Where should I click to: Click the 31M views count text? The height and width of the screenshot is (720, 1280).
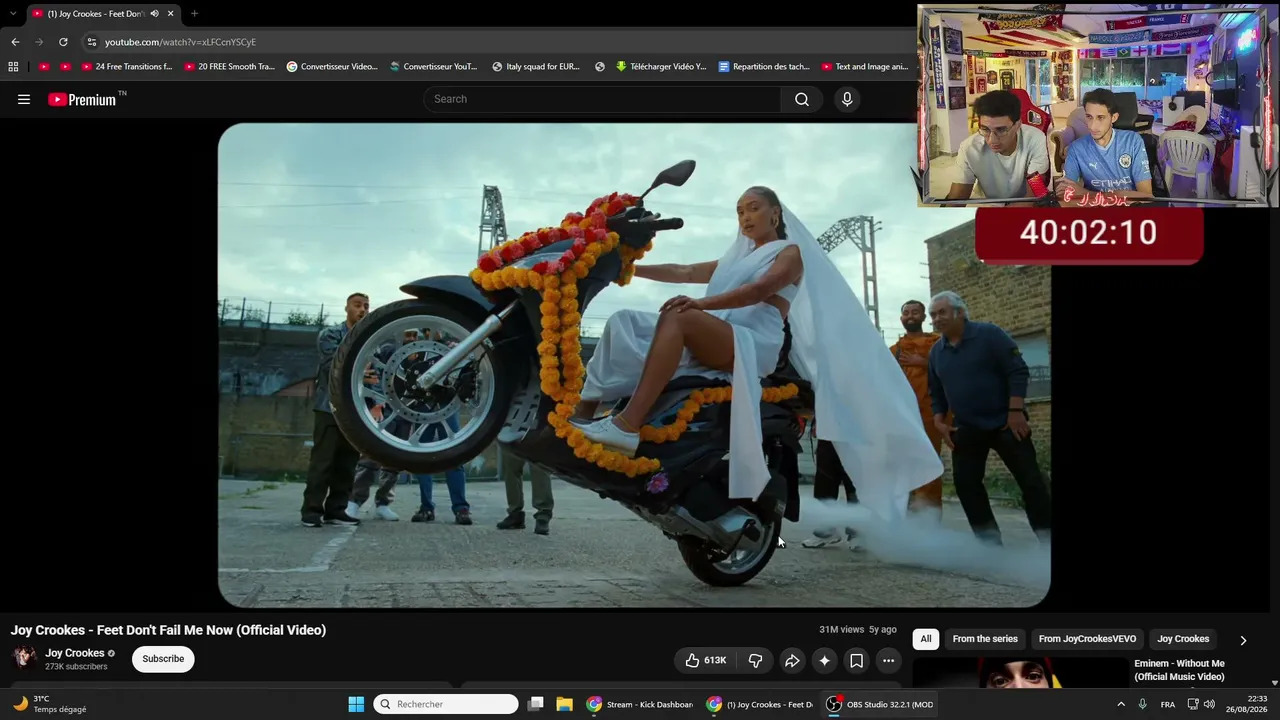[841, 630]
